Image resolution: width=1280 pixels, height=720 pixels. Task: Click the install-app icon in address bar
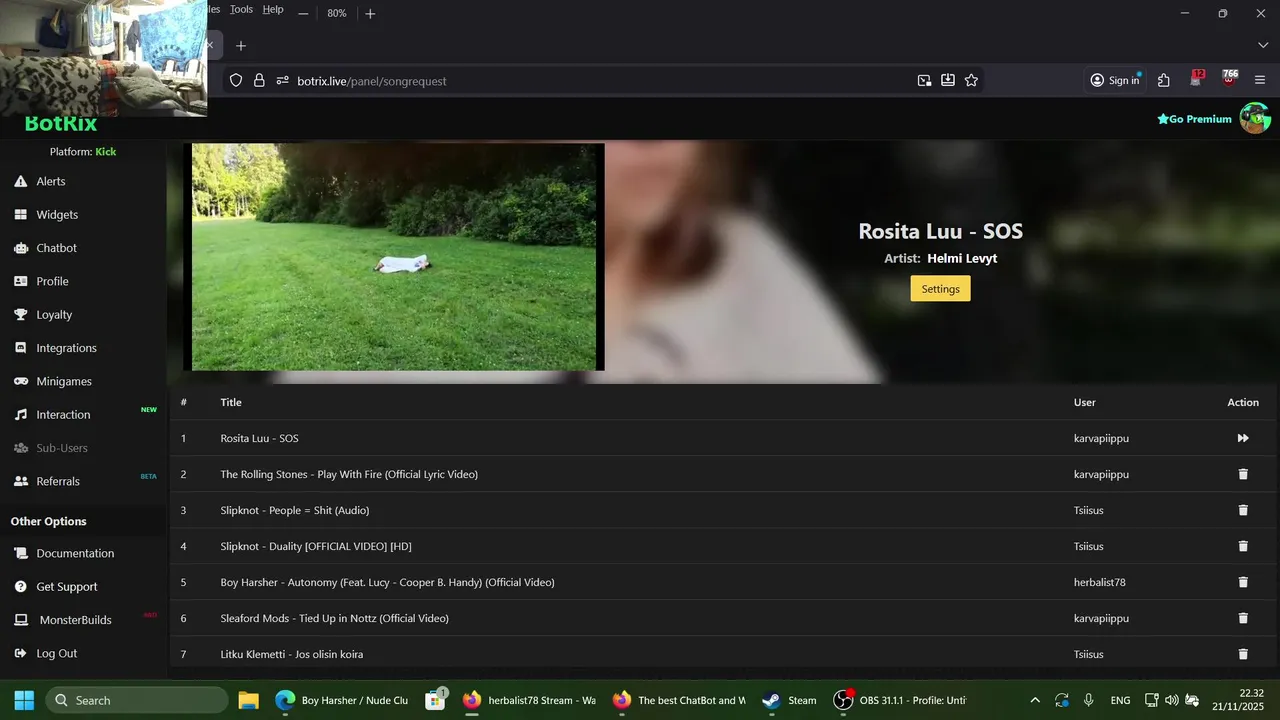pos(948,80)
